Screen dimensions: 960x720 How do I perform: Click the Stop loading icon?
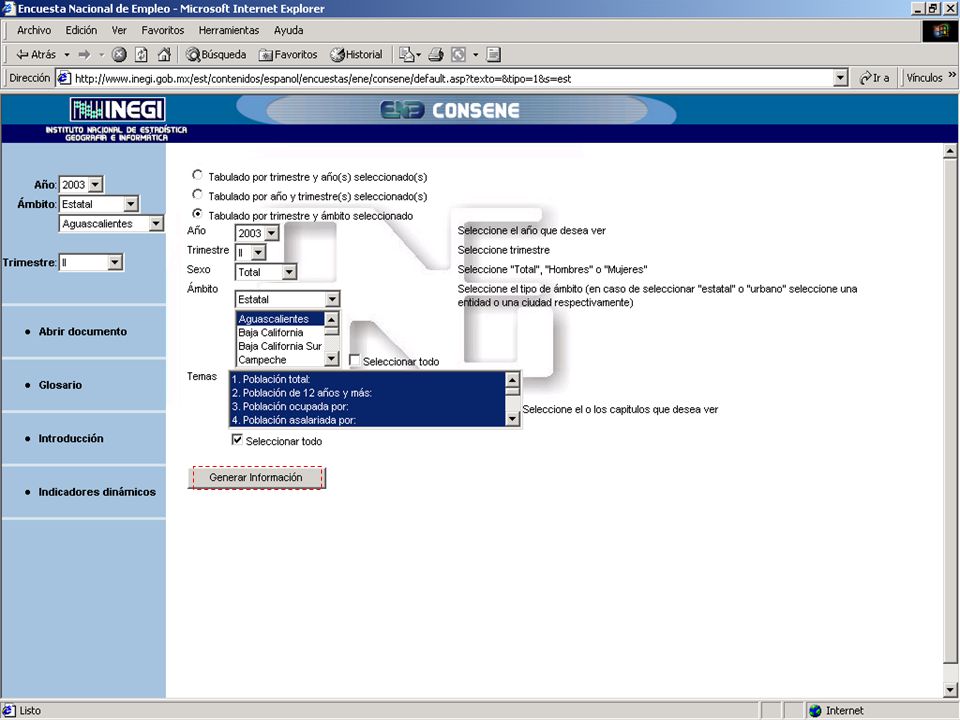(119, 54)
